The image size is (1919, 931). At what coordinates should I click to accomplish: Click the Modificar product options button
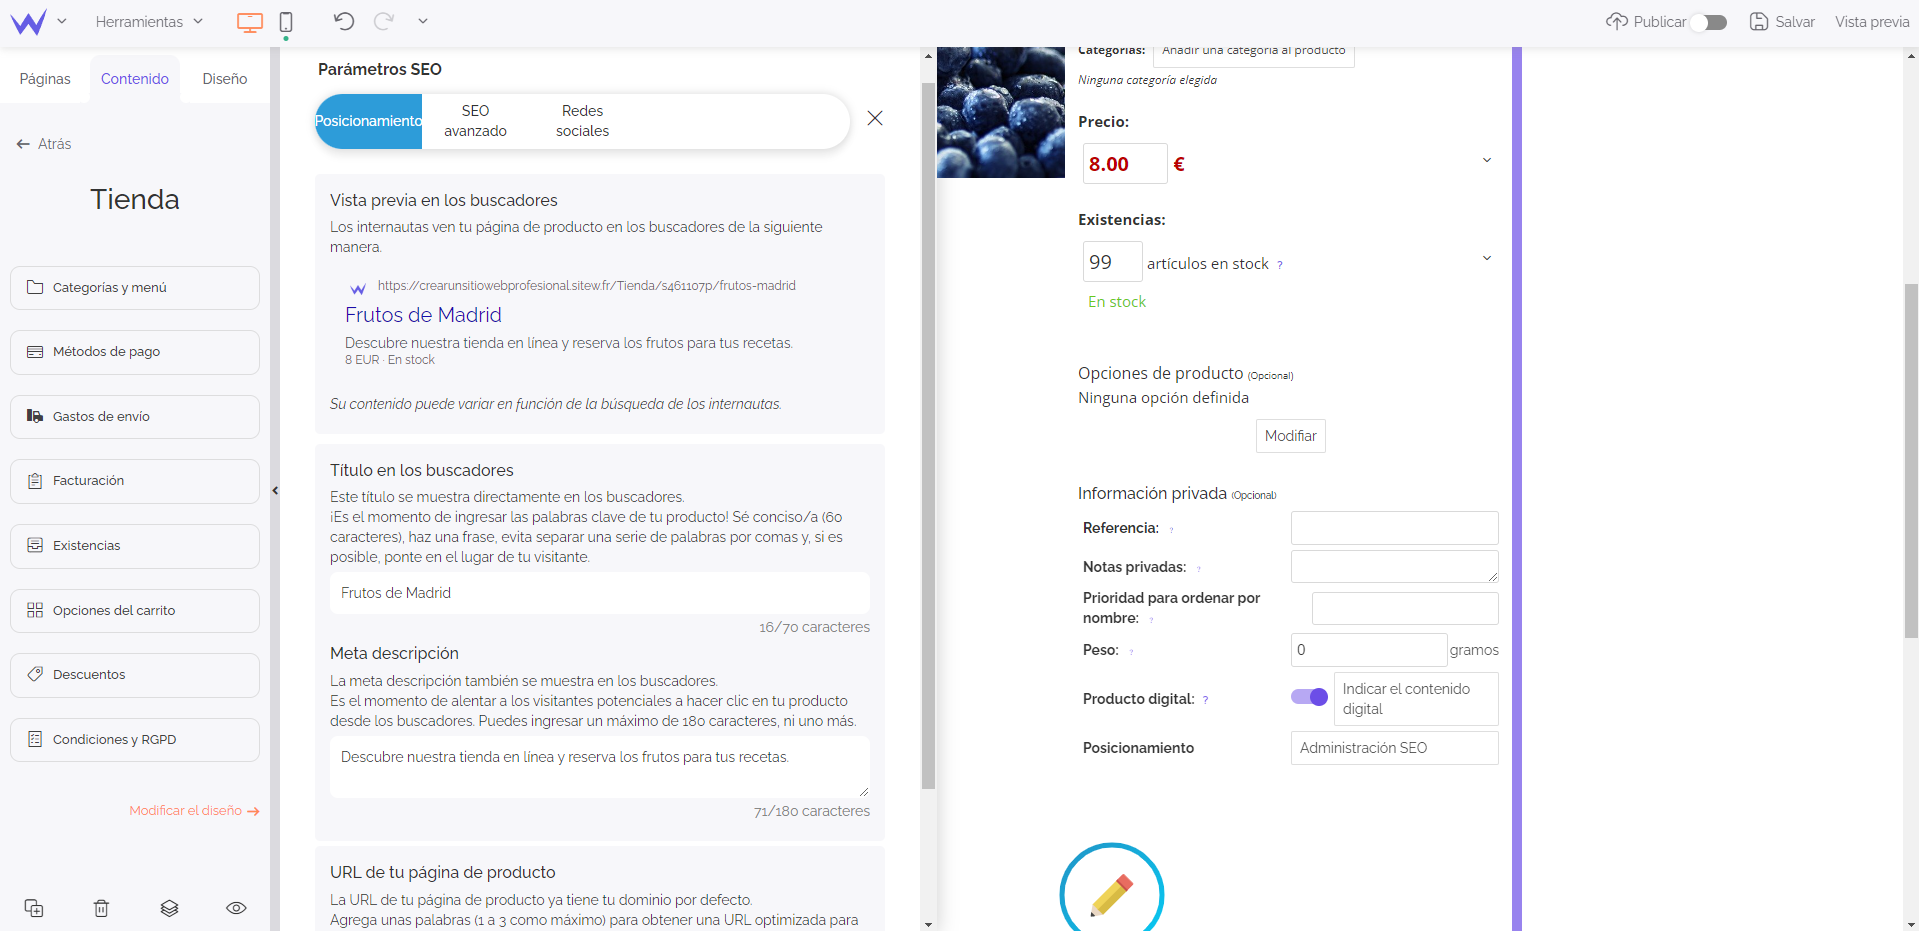tap(1291, 436)
